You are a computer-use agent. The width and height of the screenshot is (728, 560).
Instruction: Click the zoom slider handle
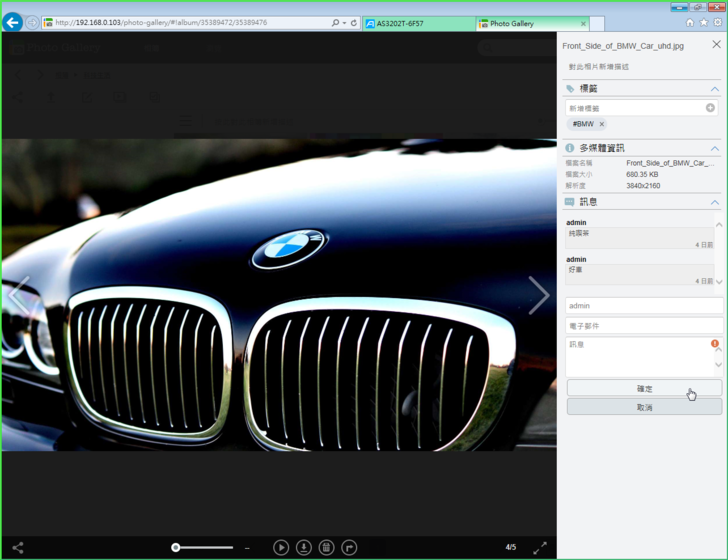(176, 547)
